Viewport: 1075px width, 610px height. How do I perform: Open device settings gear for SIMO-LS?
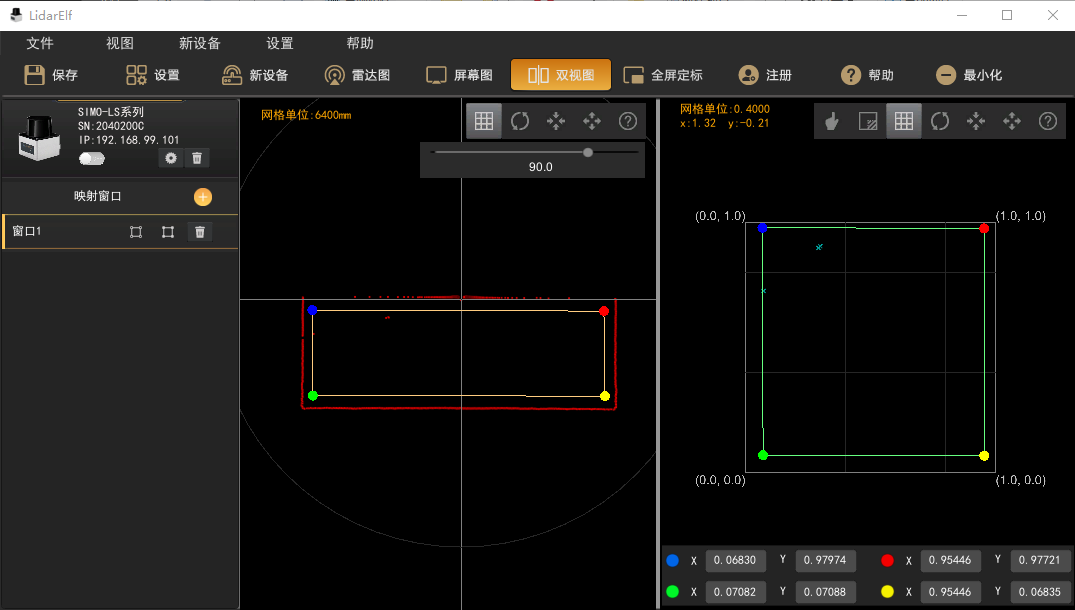[x=171, y=158]
